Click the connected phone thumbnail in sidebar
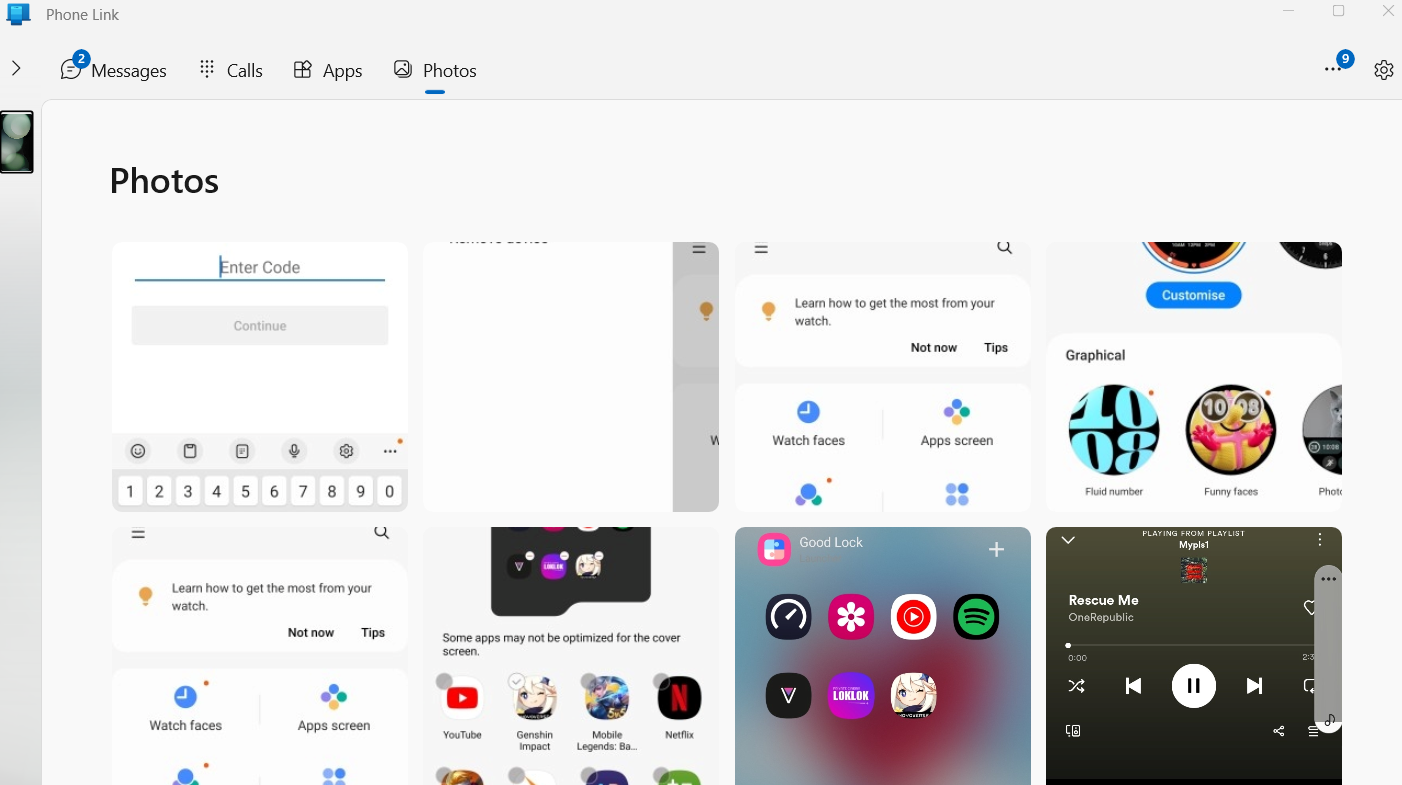Image resolution: width=1402 pixels, height=785 pixels. coord(17,142)
